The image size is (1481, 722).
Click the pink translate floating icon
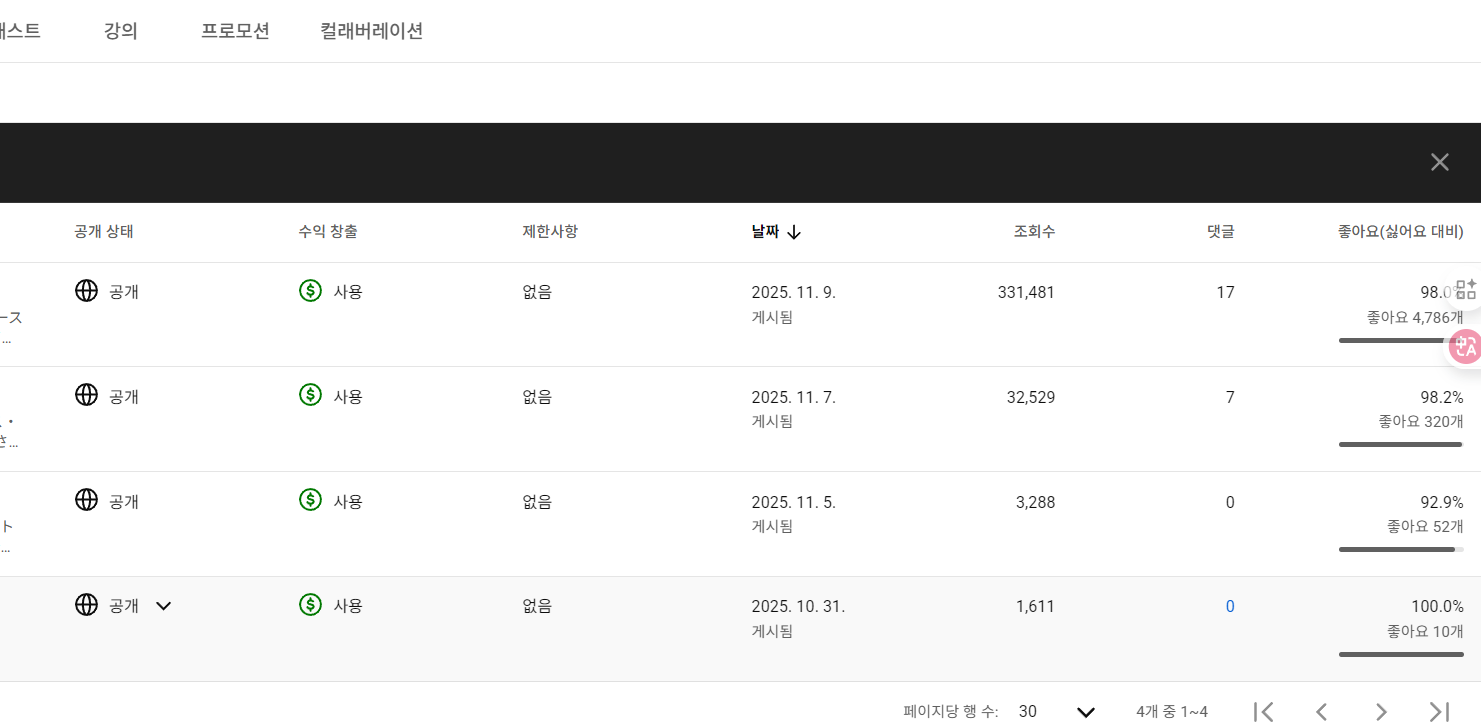(x=1466, y=346)
